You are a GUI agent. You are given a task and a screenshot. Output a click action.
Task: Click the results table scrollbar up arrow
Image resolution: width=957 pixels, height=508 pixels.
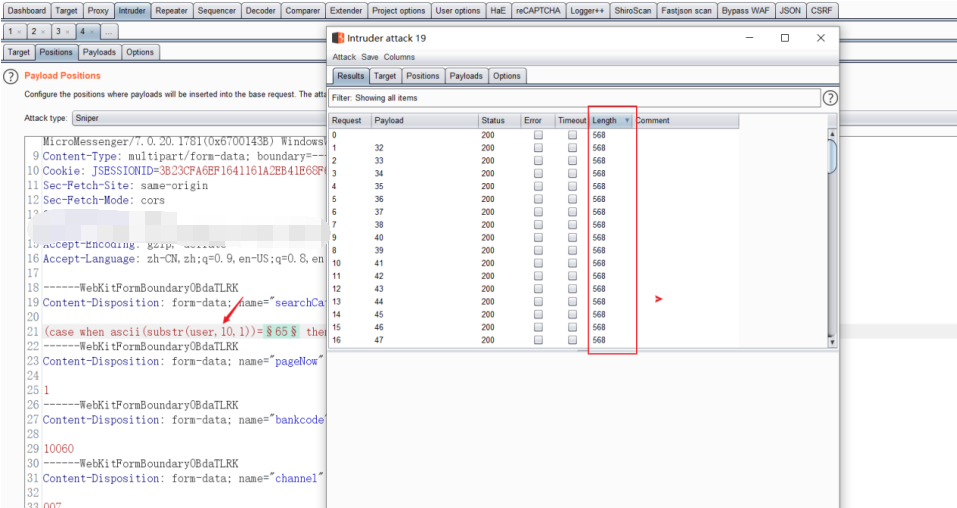point(832,134)
